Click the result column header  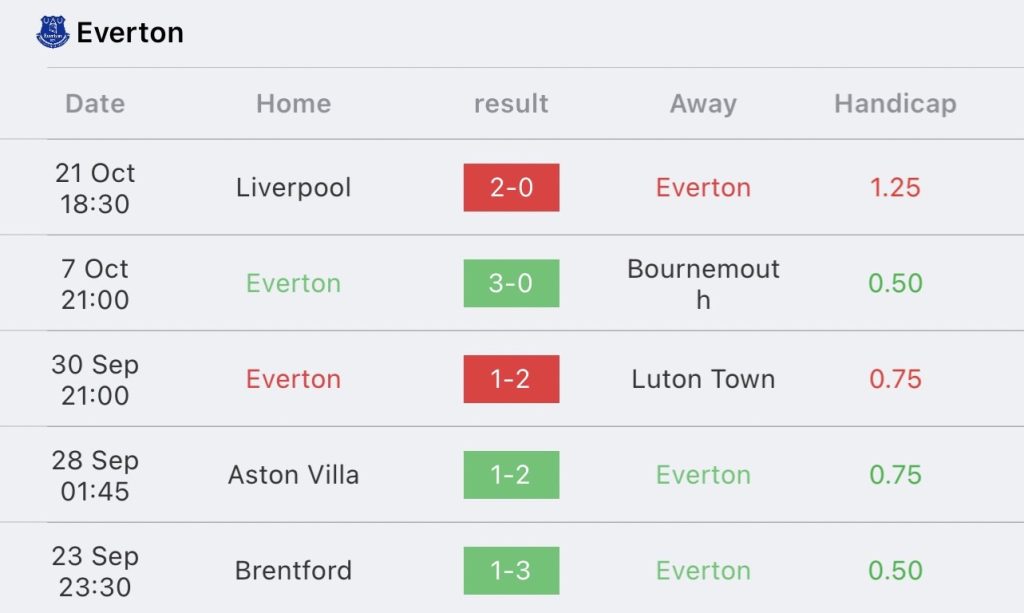(511, 103)
